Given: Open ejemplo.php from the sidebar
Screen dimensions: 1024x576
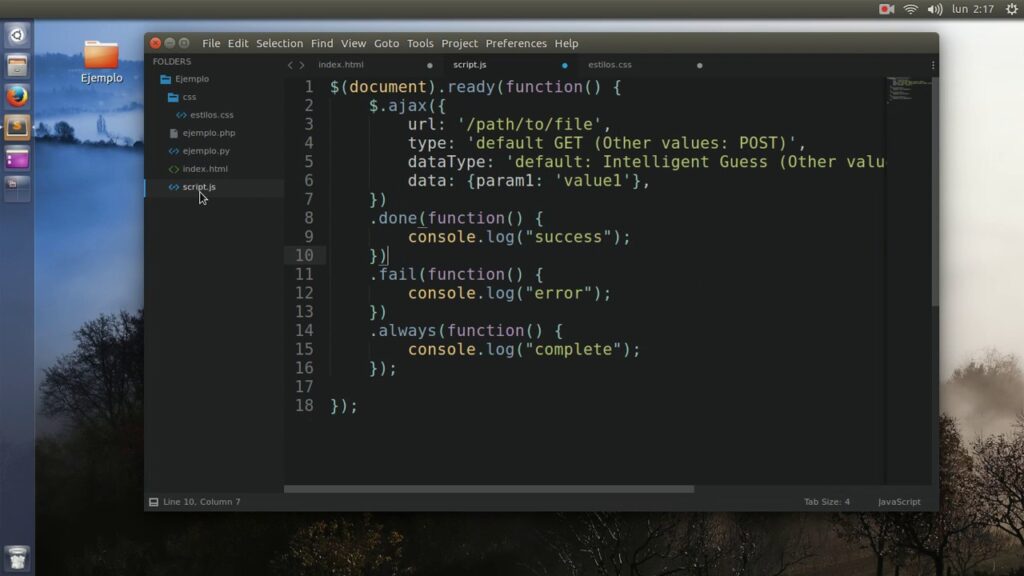Looking at the screenshot, I should tap(208, 133).
